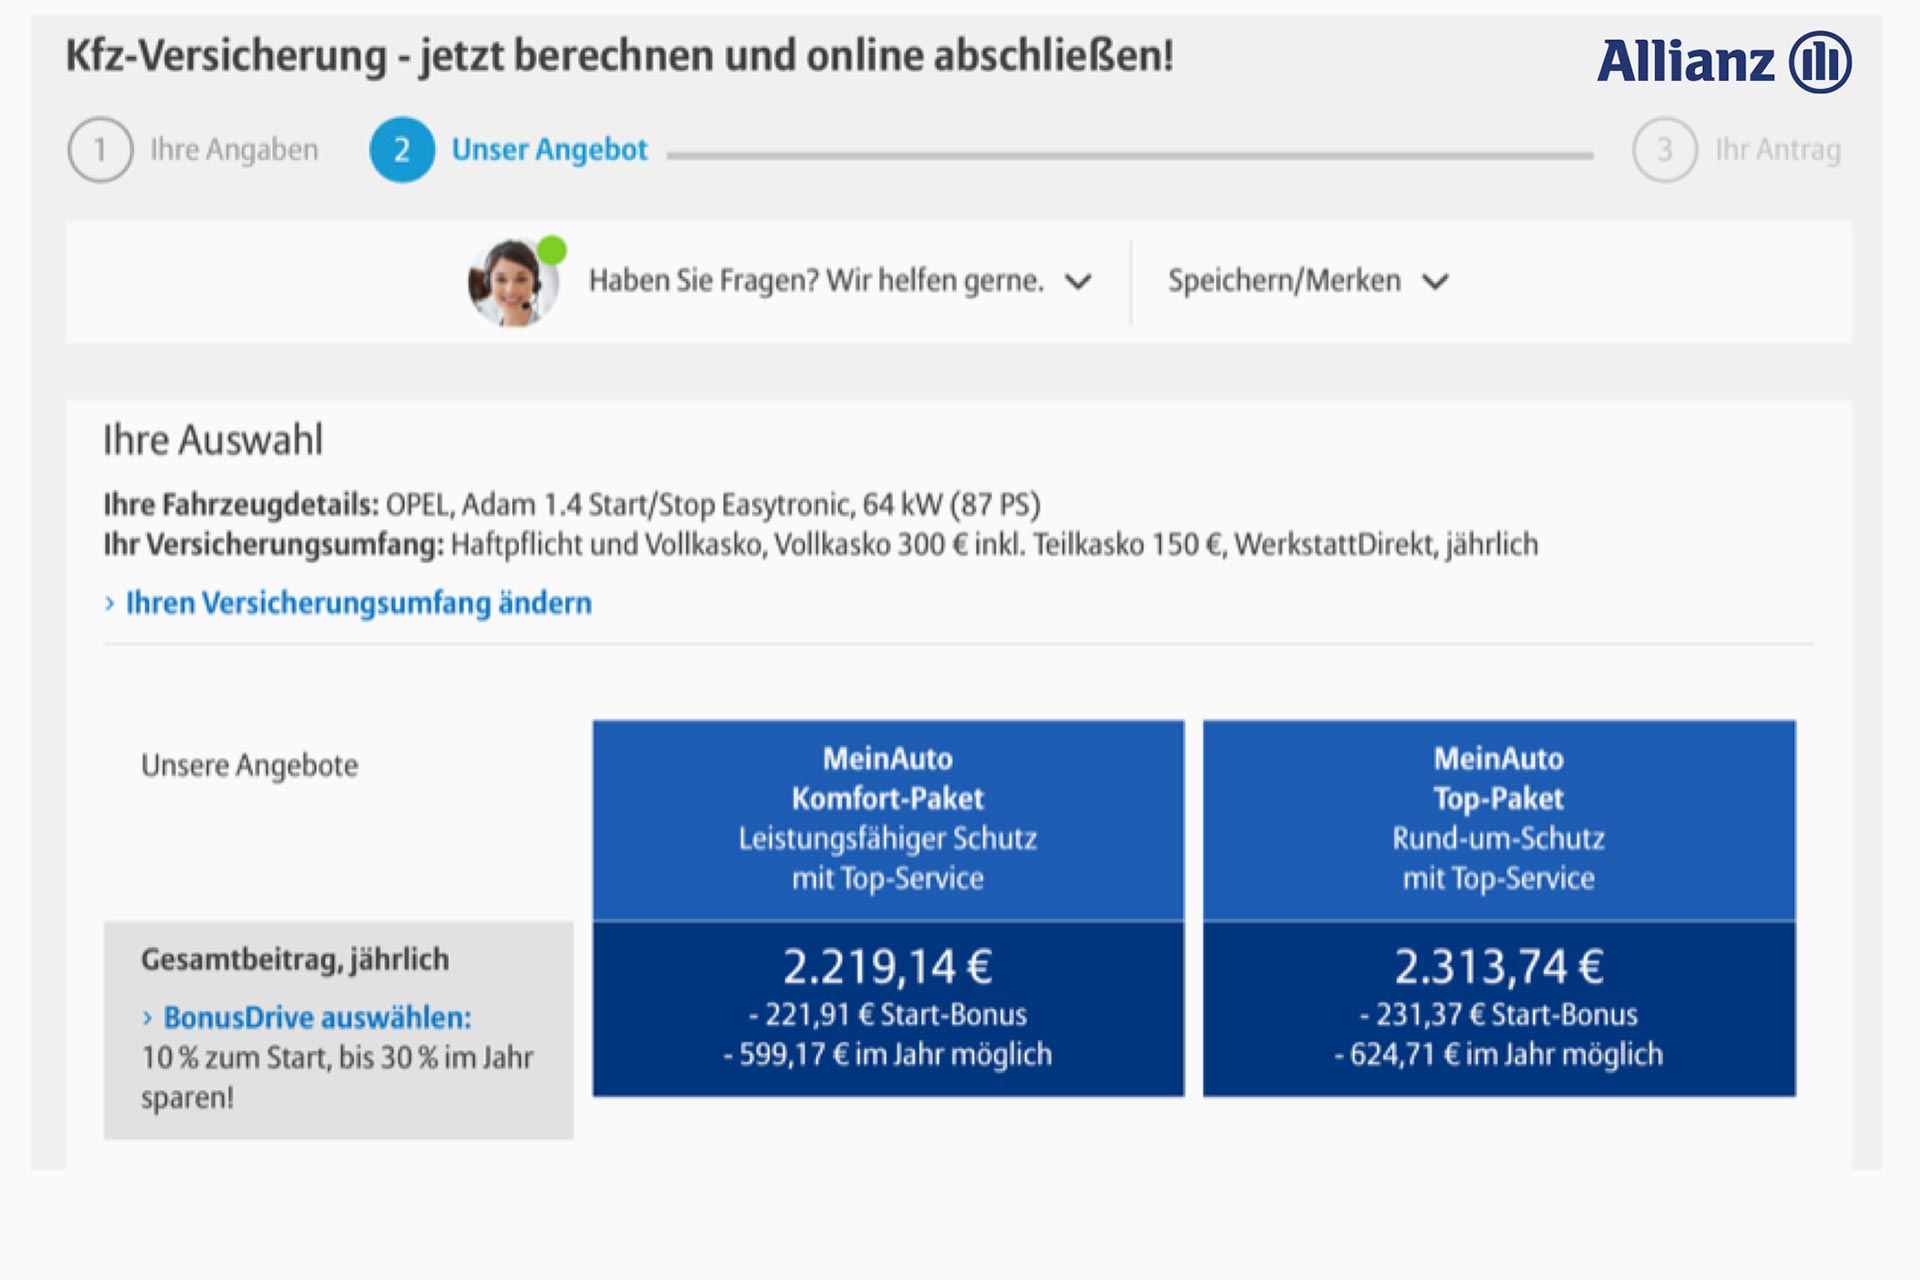The height and width of the screenshot is (1280, 1920).
Task: Click the arrow beside 'BonusDrive auswählen'
Action: click(148, 1018)
